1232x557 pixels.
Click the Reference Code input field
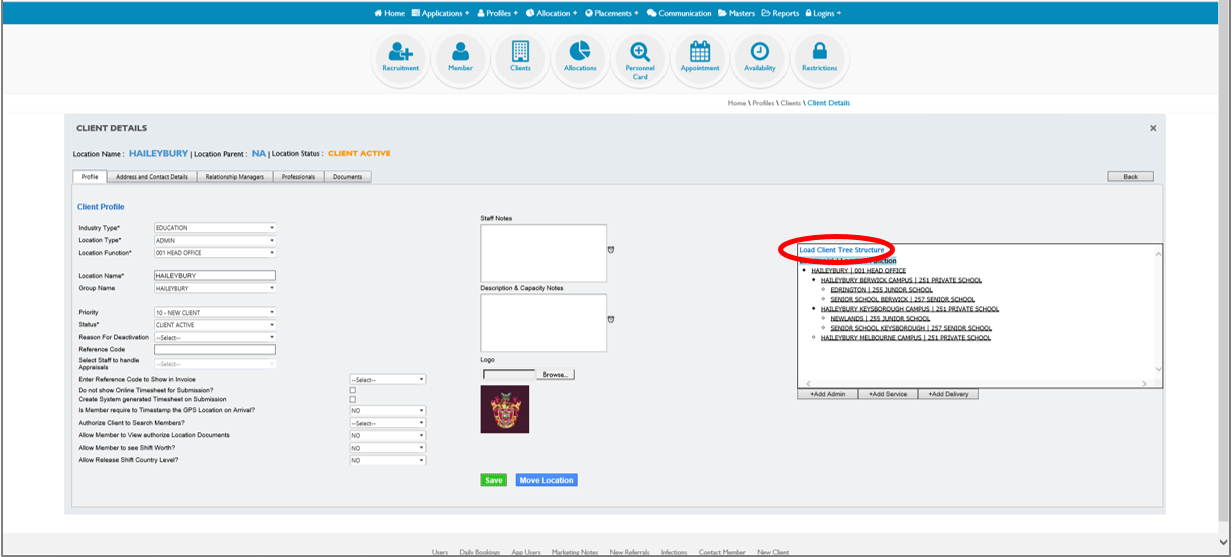click(x=214, y=349)
